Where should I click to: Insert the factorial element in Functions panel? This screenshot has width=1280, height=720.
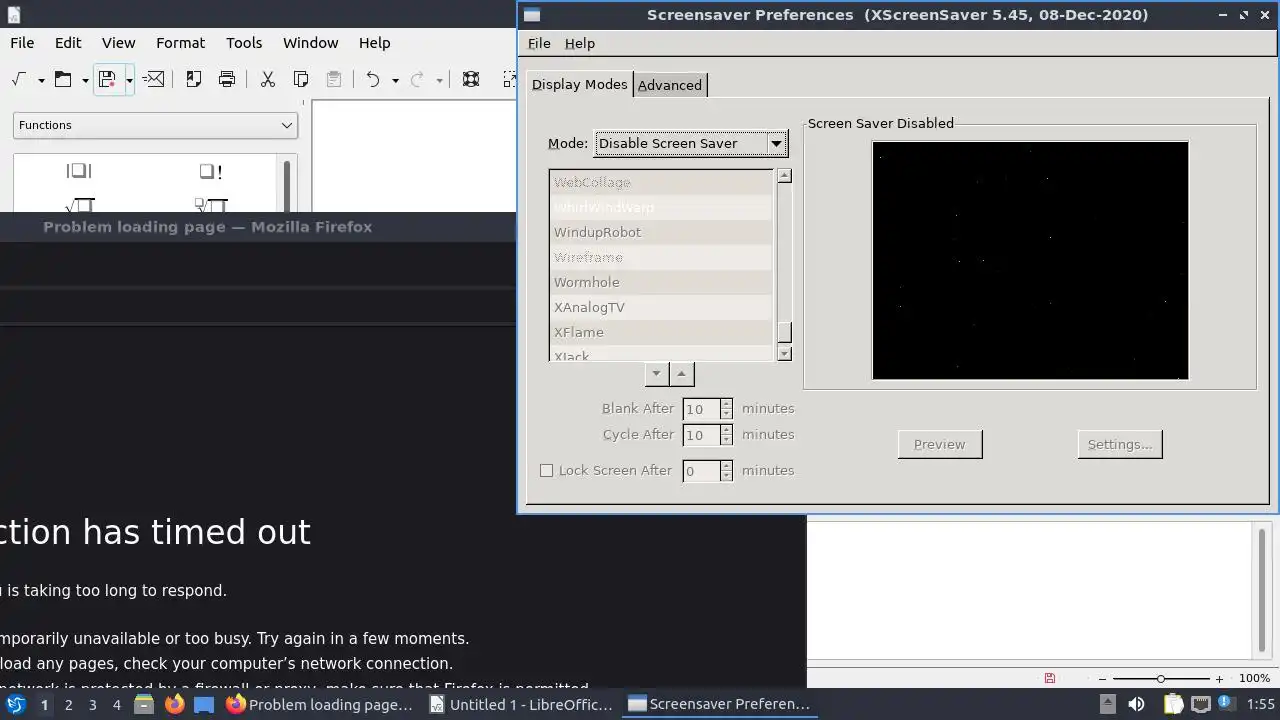click(x=210, y=171)
